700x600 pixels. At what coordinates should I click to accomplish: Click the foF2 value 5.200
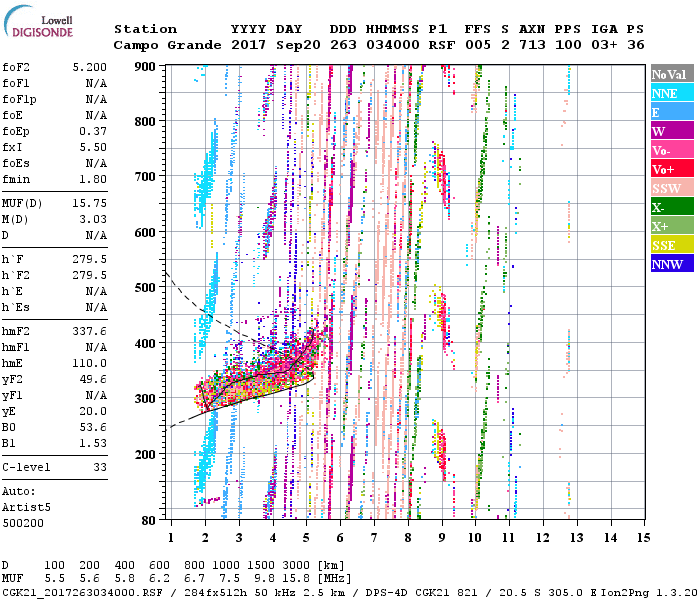coord(89,66)
